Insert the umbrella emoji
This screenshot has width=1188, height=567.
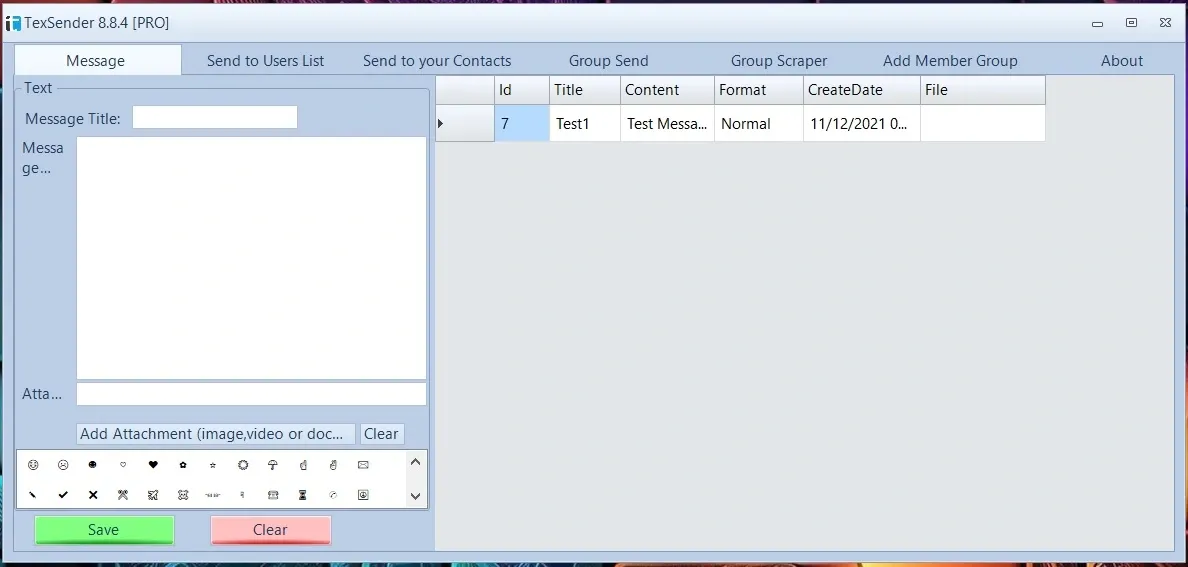pos(274,465)
